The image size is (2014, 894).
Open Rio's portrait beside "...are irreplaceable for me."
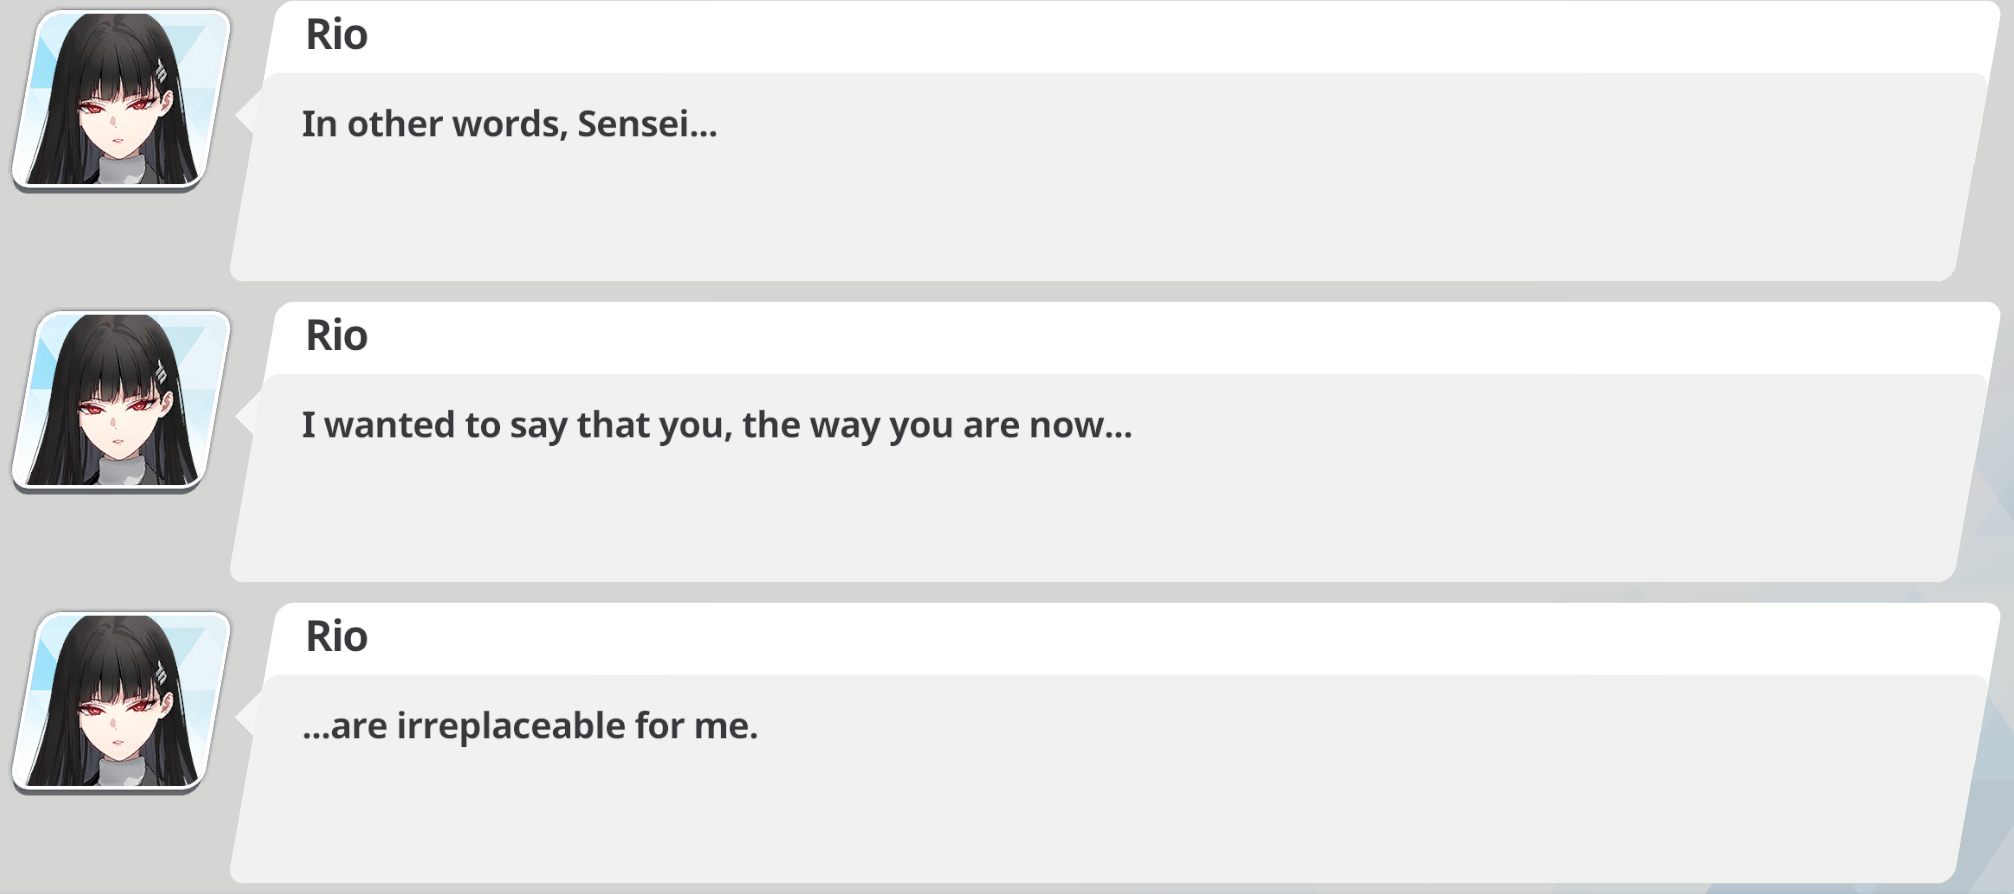tap(121, 701)
